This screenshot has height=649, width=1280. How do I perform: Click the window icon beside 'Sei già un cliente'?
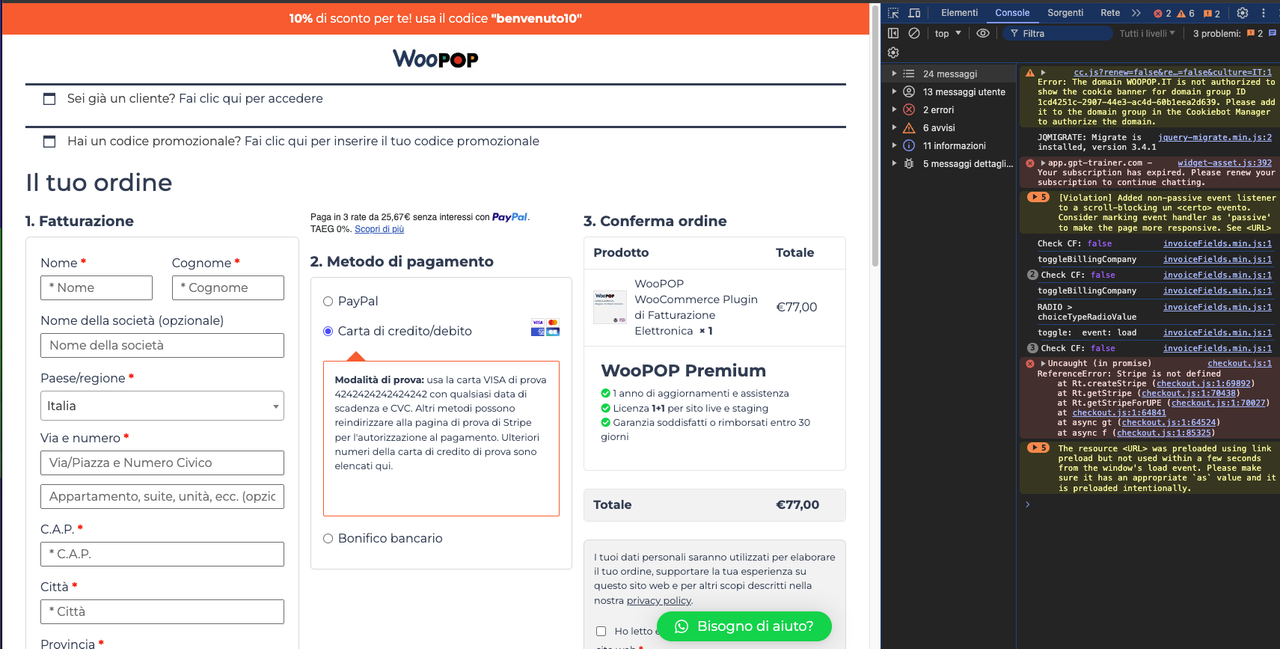click(49, 99)
